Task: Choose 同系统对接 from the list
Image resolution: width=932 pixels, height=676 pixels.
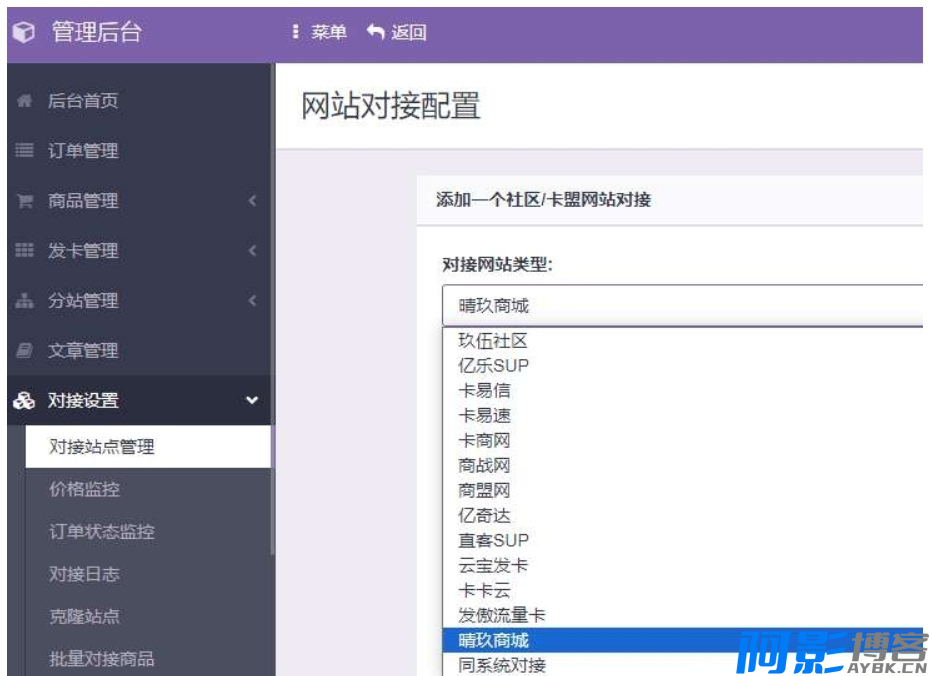Action: click(683, 665)
